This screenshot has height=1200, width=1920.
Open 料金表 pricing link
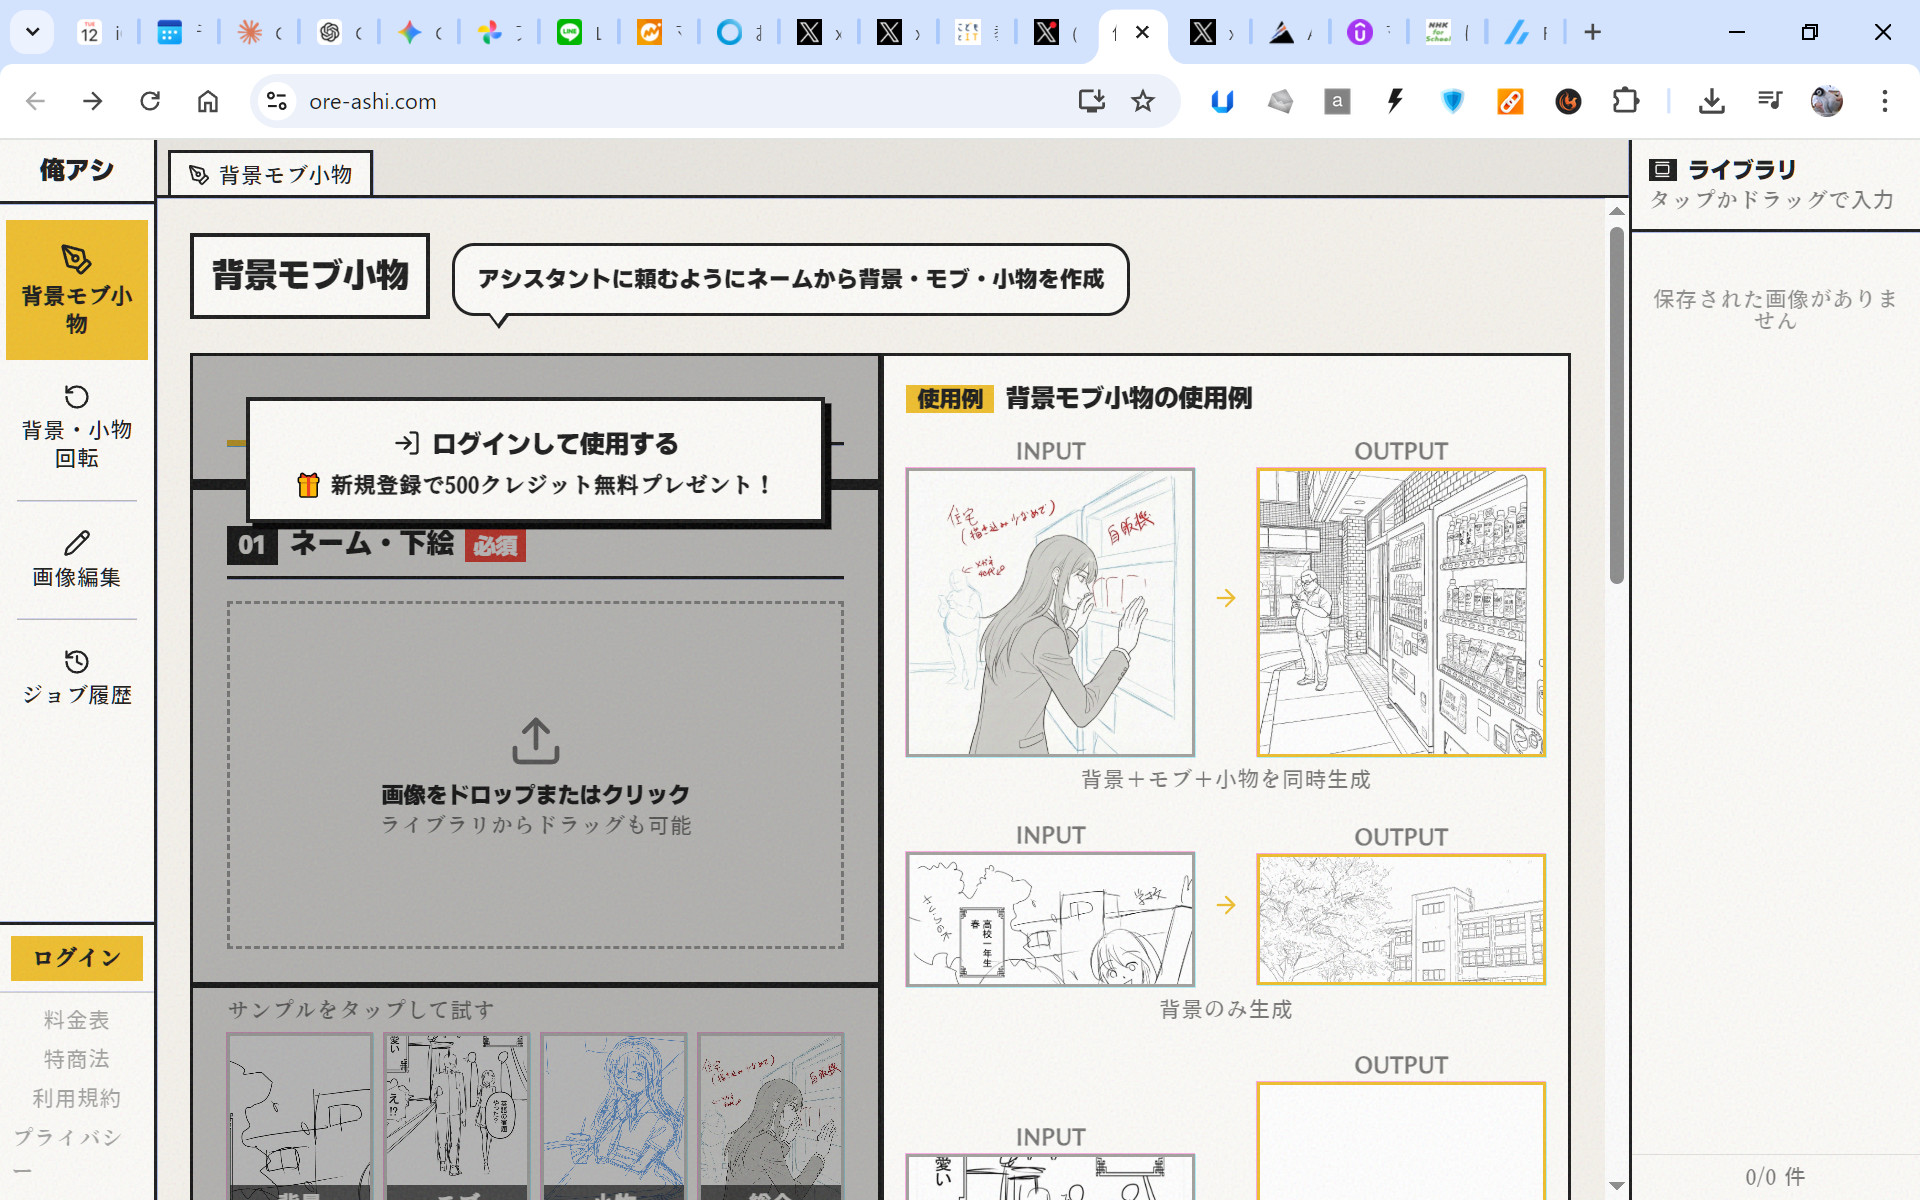[77, 1020]
